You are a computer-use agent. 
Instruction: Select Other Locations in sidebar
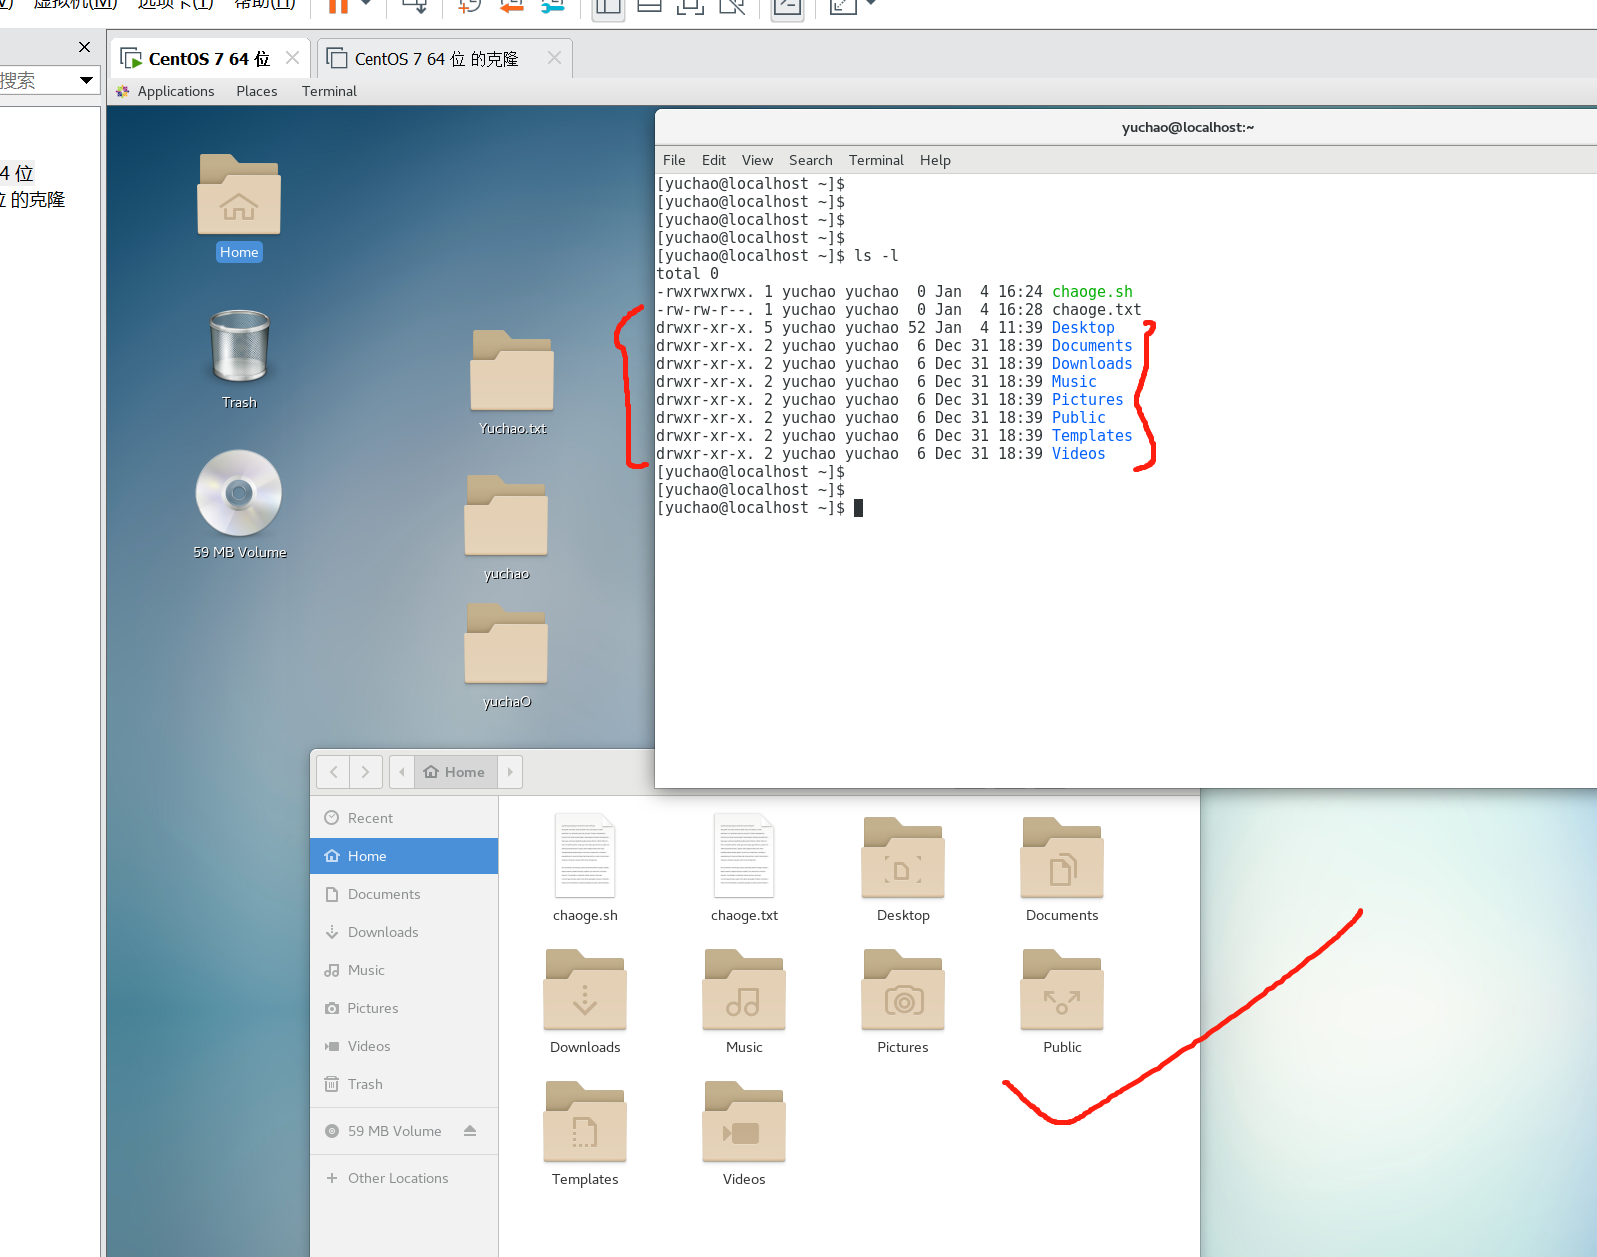pos(397,1178)
